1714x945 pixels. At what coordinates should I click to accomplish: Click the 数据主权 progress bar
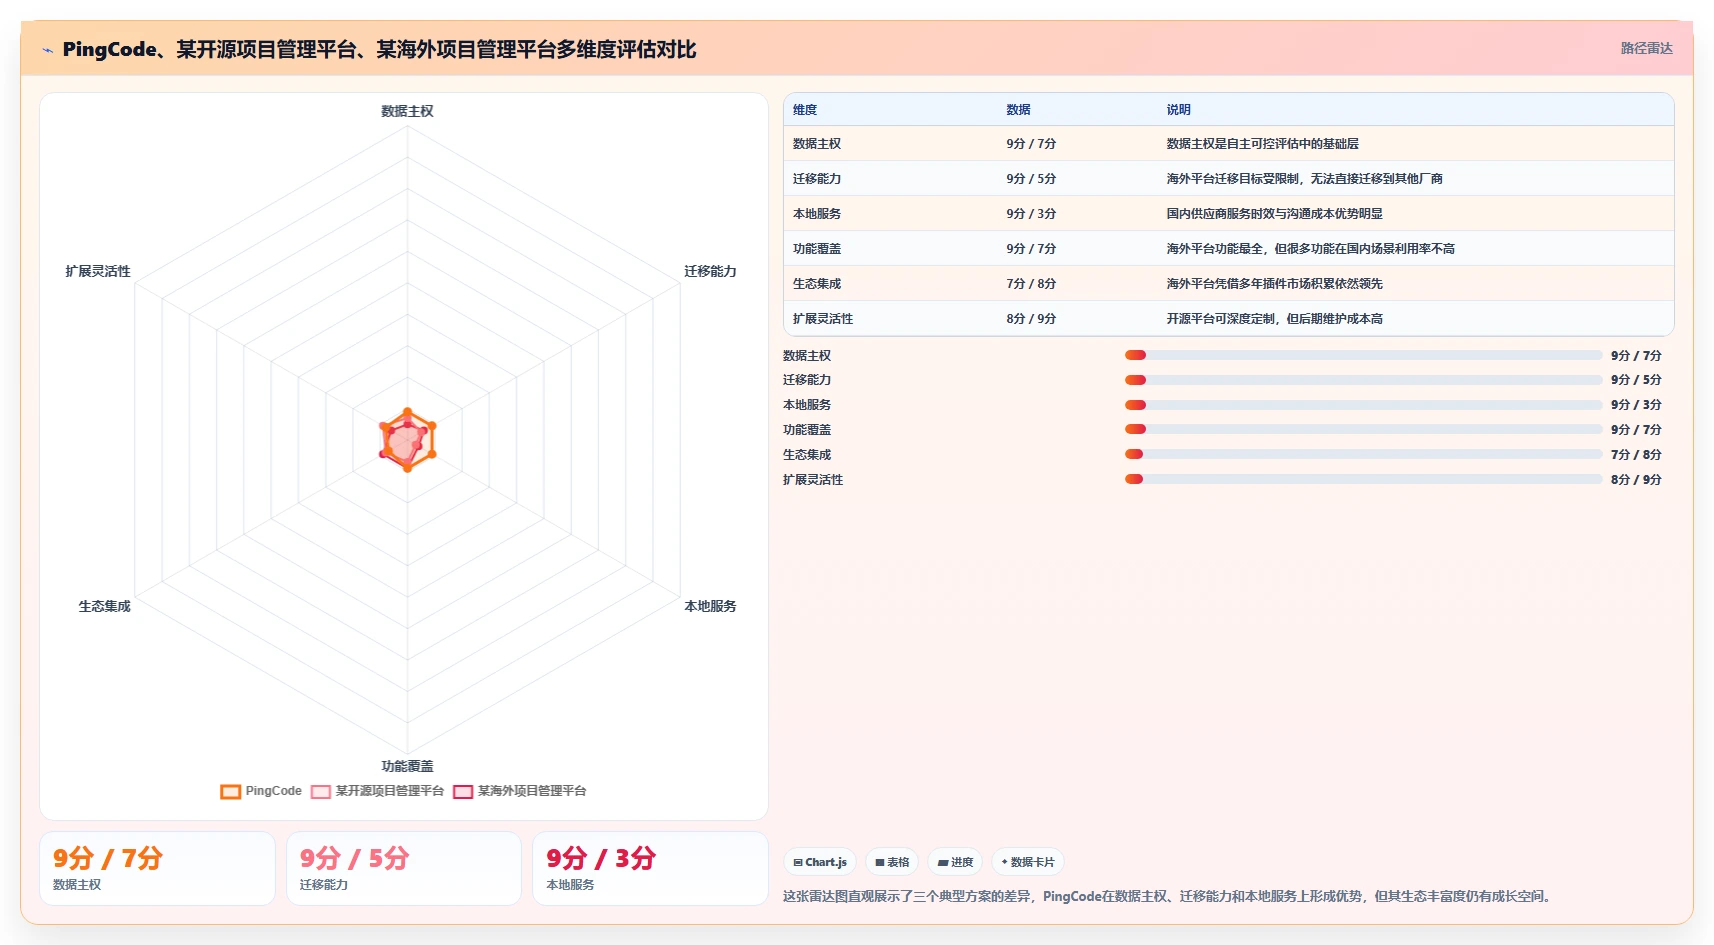(x=1363, y=355)
